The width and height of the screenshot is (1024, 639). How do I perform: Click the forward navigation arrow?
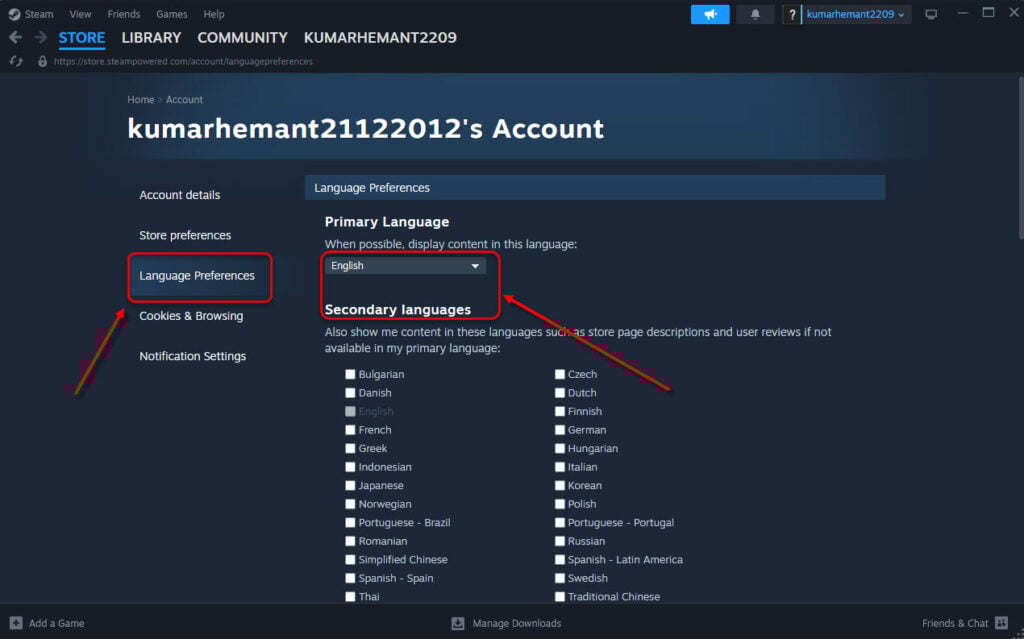(40, 37)
